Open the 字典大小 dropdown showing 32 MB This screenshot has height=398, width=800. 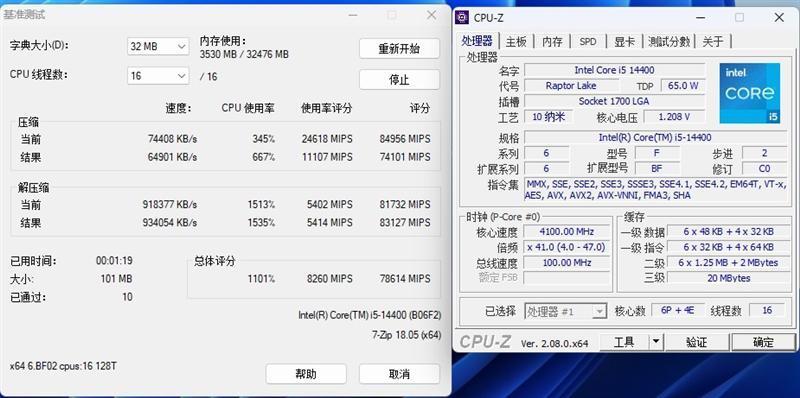tap(158, 46)
